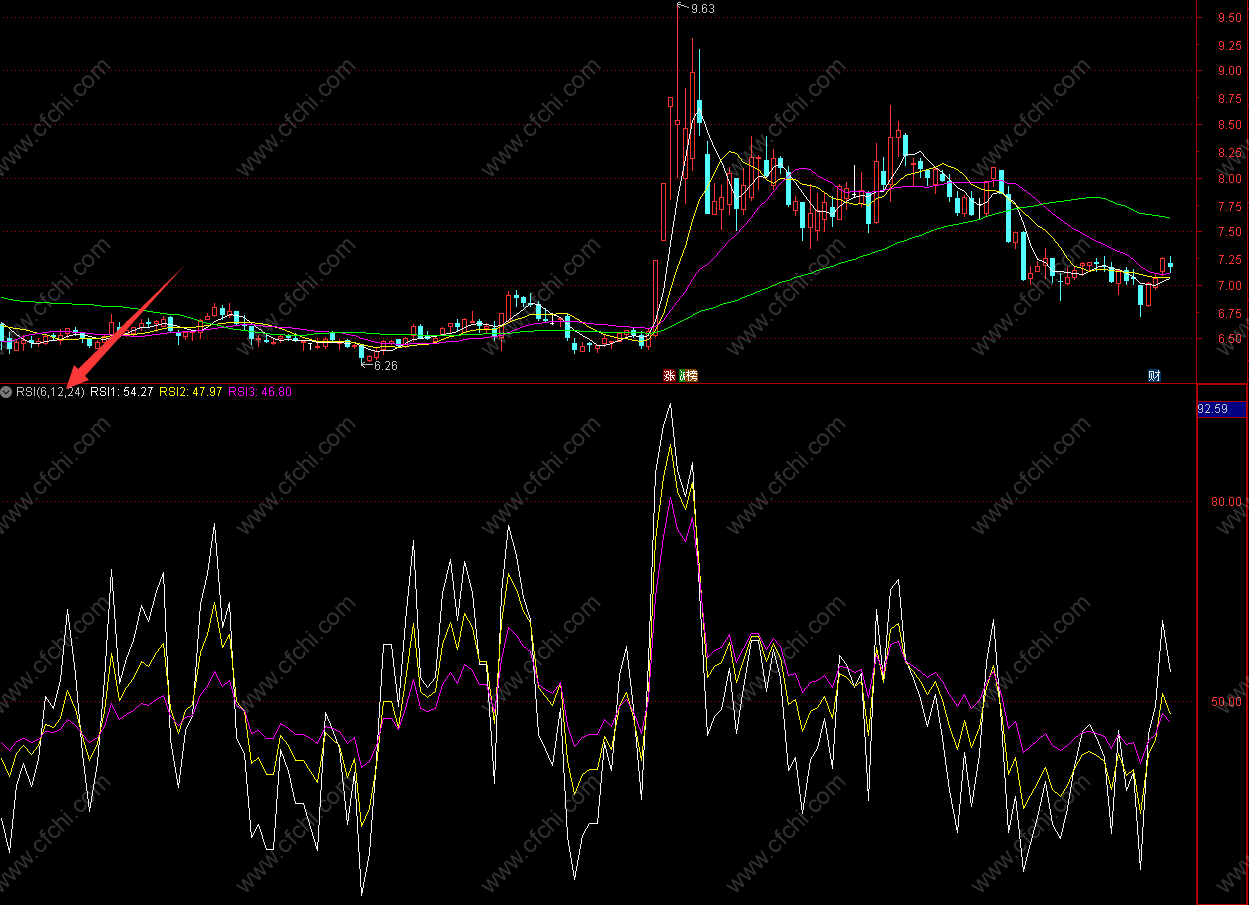This screenshot has height=905, width=1249.
Task: Click the blue 92.59 value box
Action: 1222,408
